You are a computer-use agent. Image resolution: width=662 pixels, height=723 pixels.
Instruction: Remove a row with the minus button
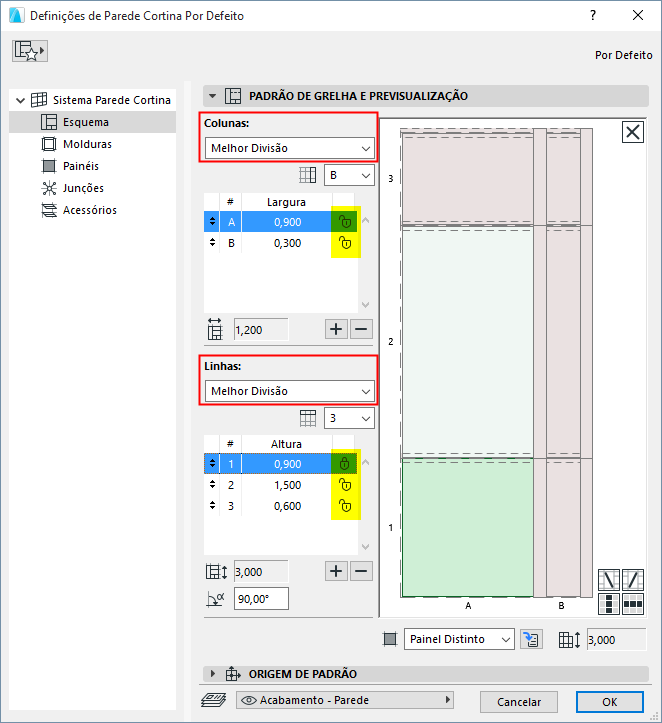361,571
